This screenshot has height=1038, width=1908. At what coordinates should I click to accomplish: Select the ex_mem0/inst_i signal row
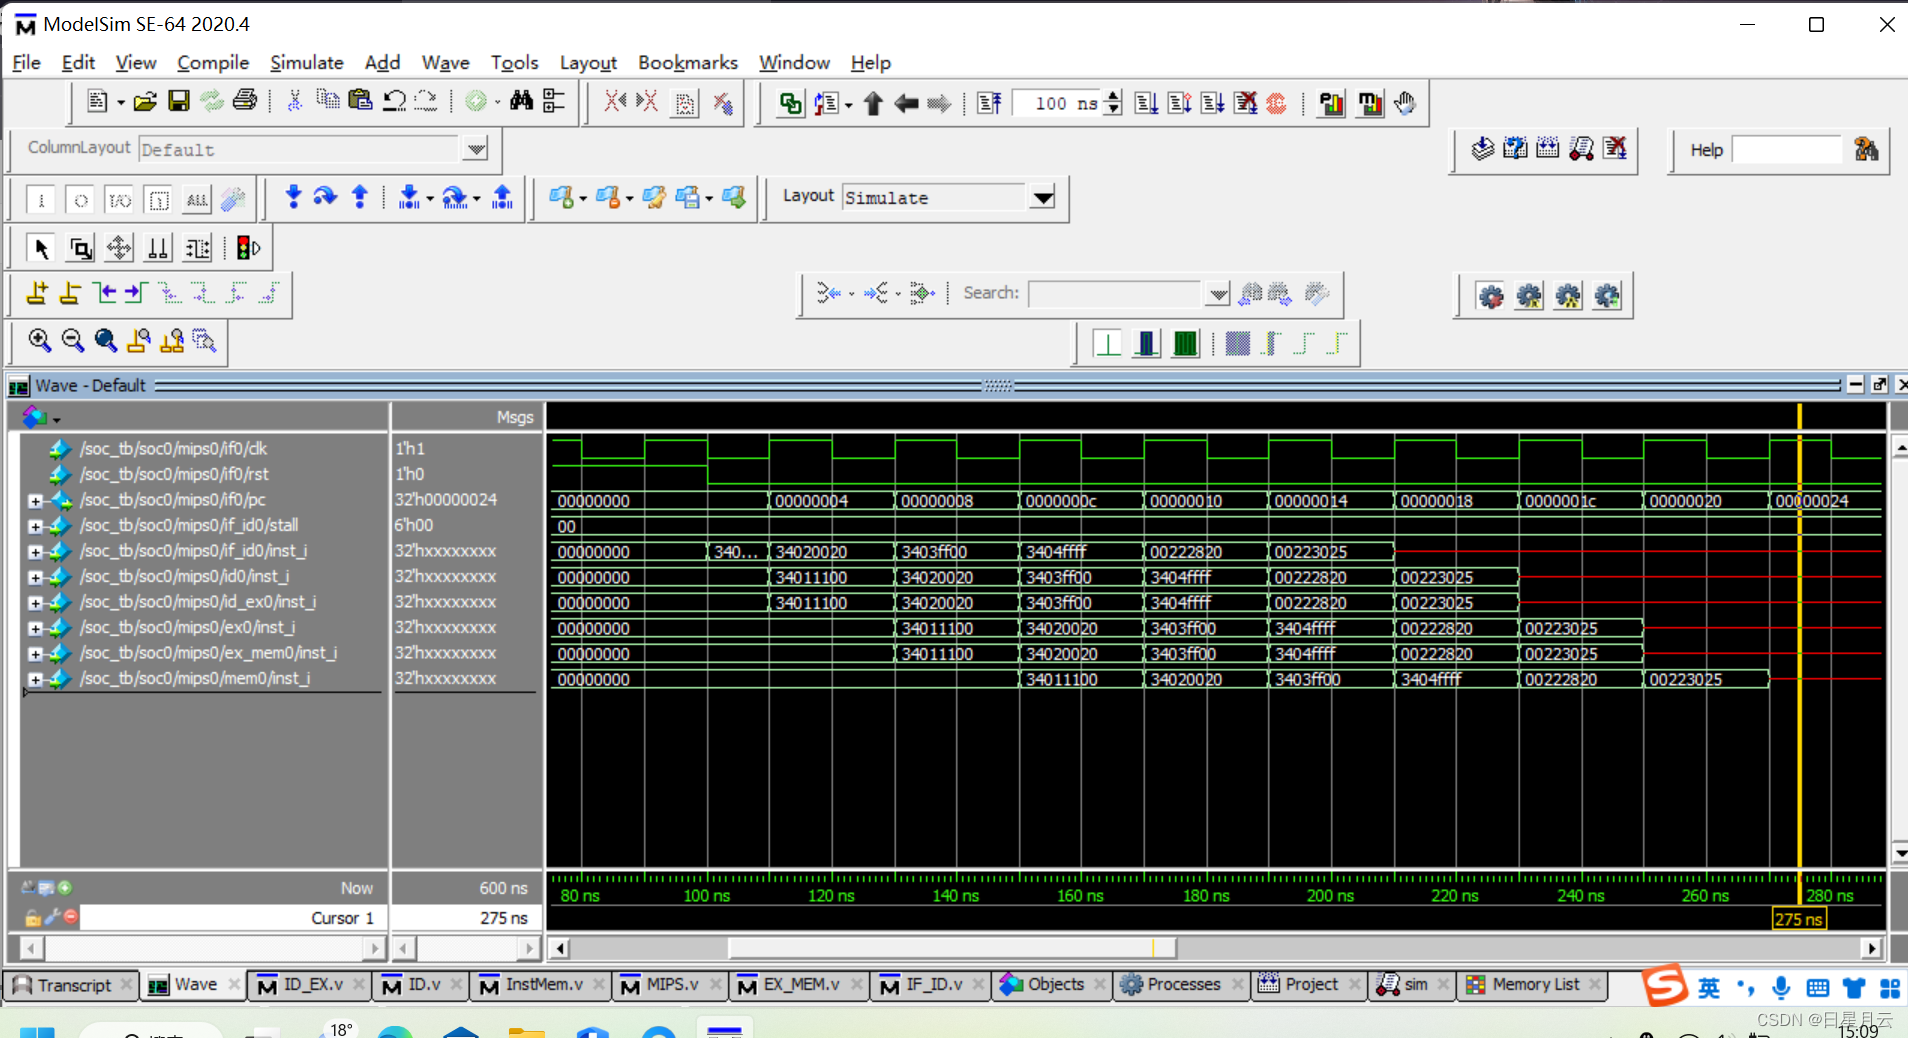pos(208,653)
